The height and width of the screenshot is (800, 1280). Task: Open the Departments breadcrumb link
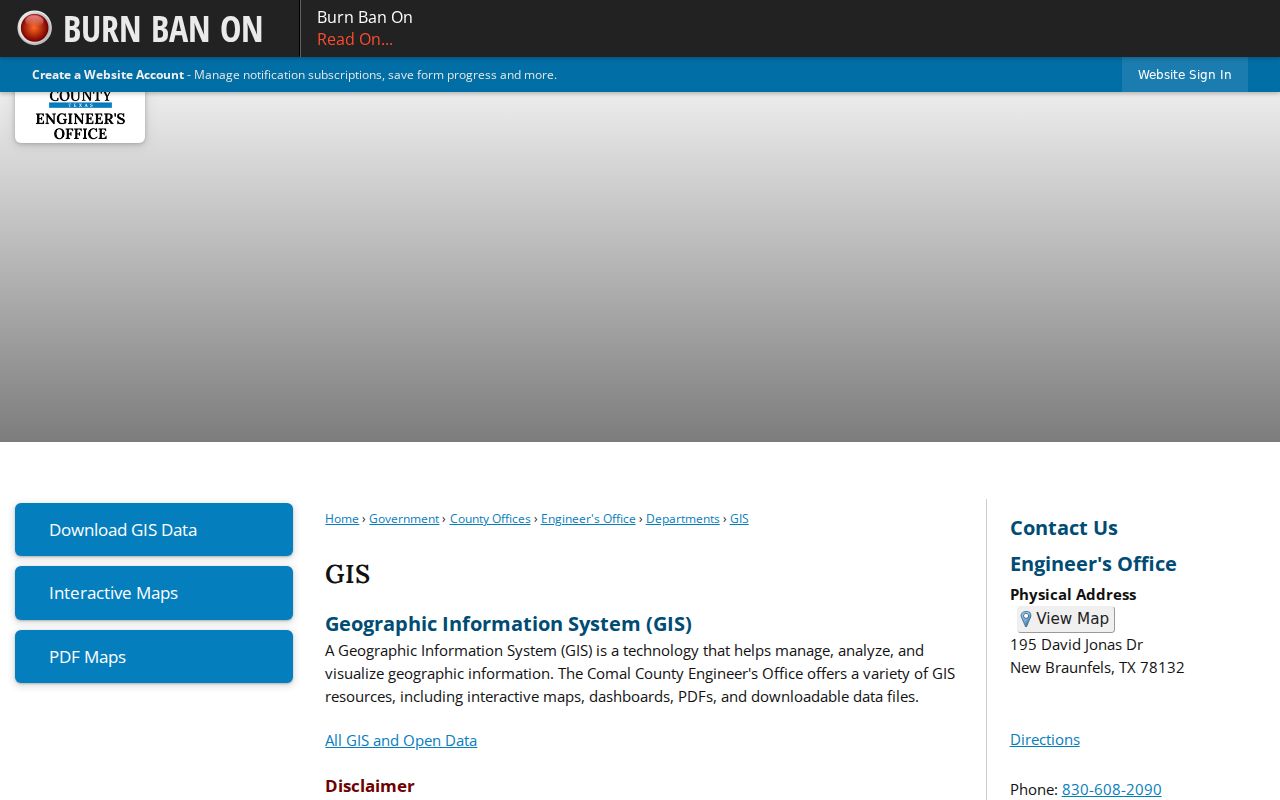pos(683,519)
